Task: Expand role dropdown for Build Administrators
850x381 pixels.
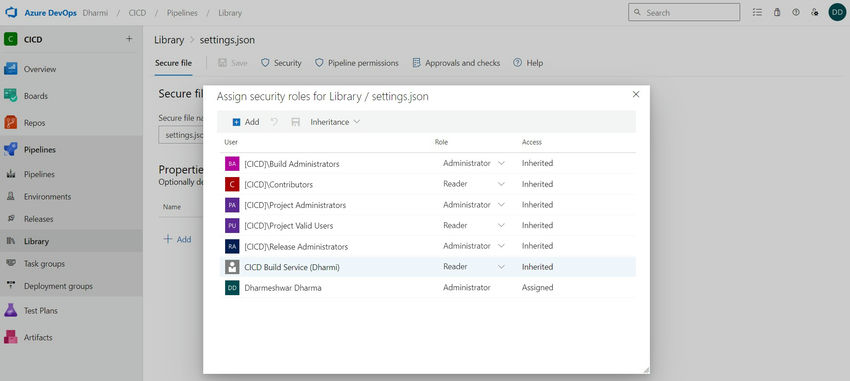Action: pos(474,163)
